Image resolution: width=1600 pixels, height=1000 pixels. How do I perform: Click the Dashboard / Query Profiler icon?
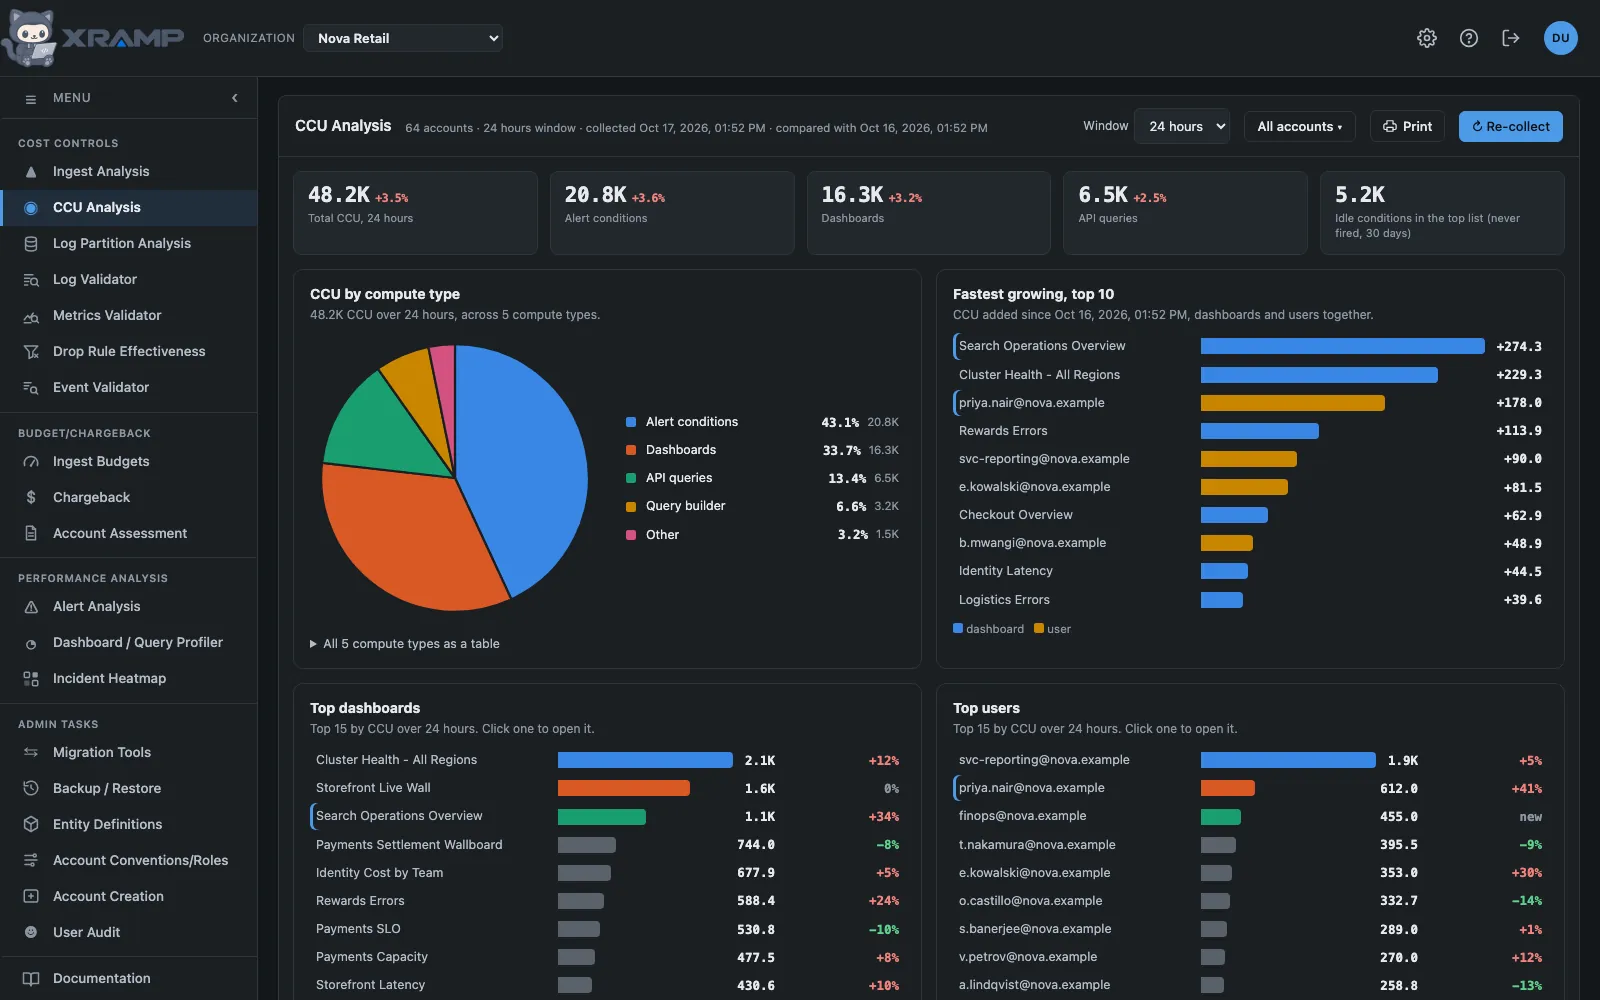point(31,643)
